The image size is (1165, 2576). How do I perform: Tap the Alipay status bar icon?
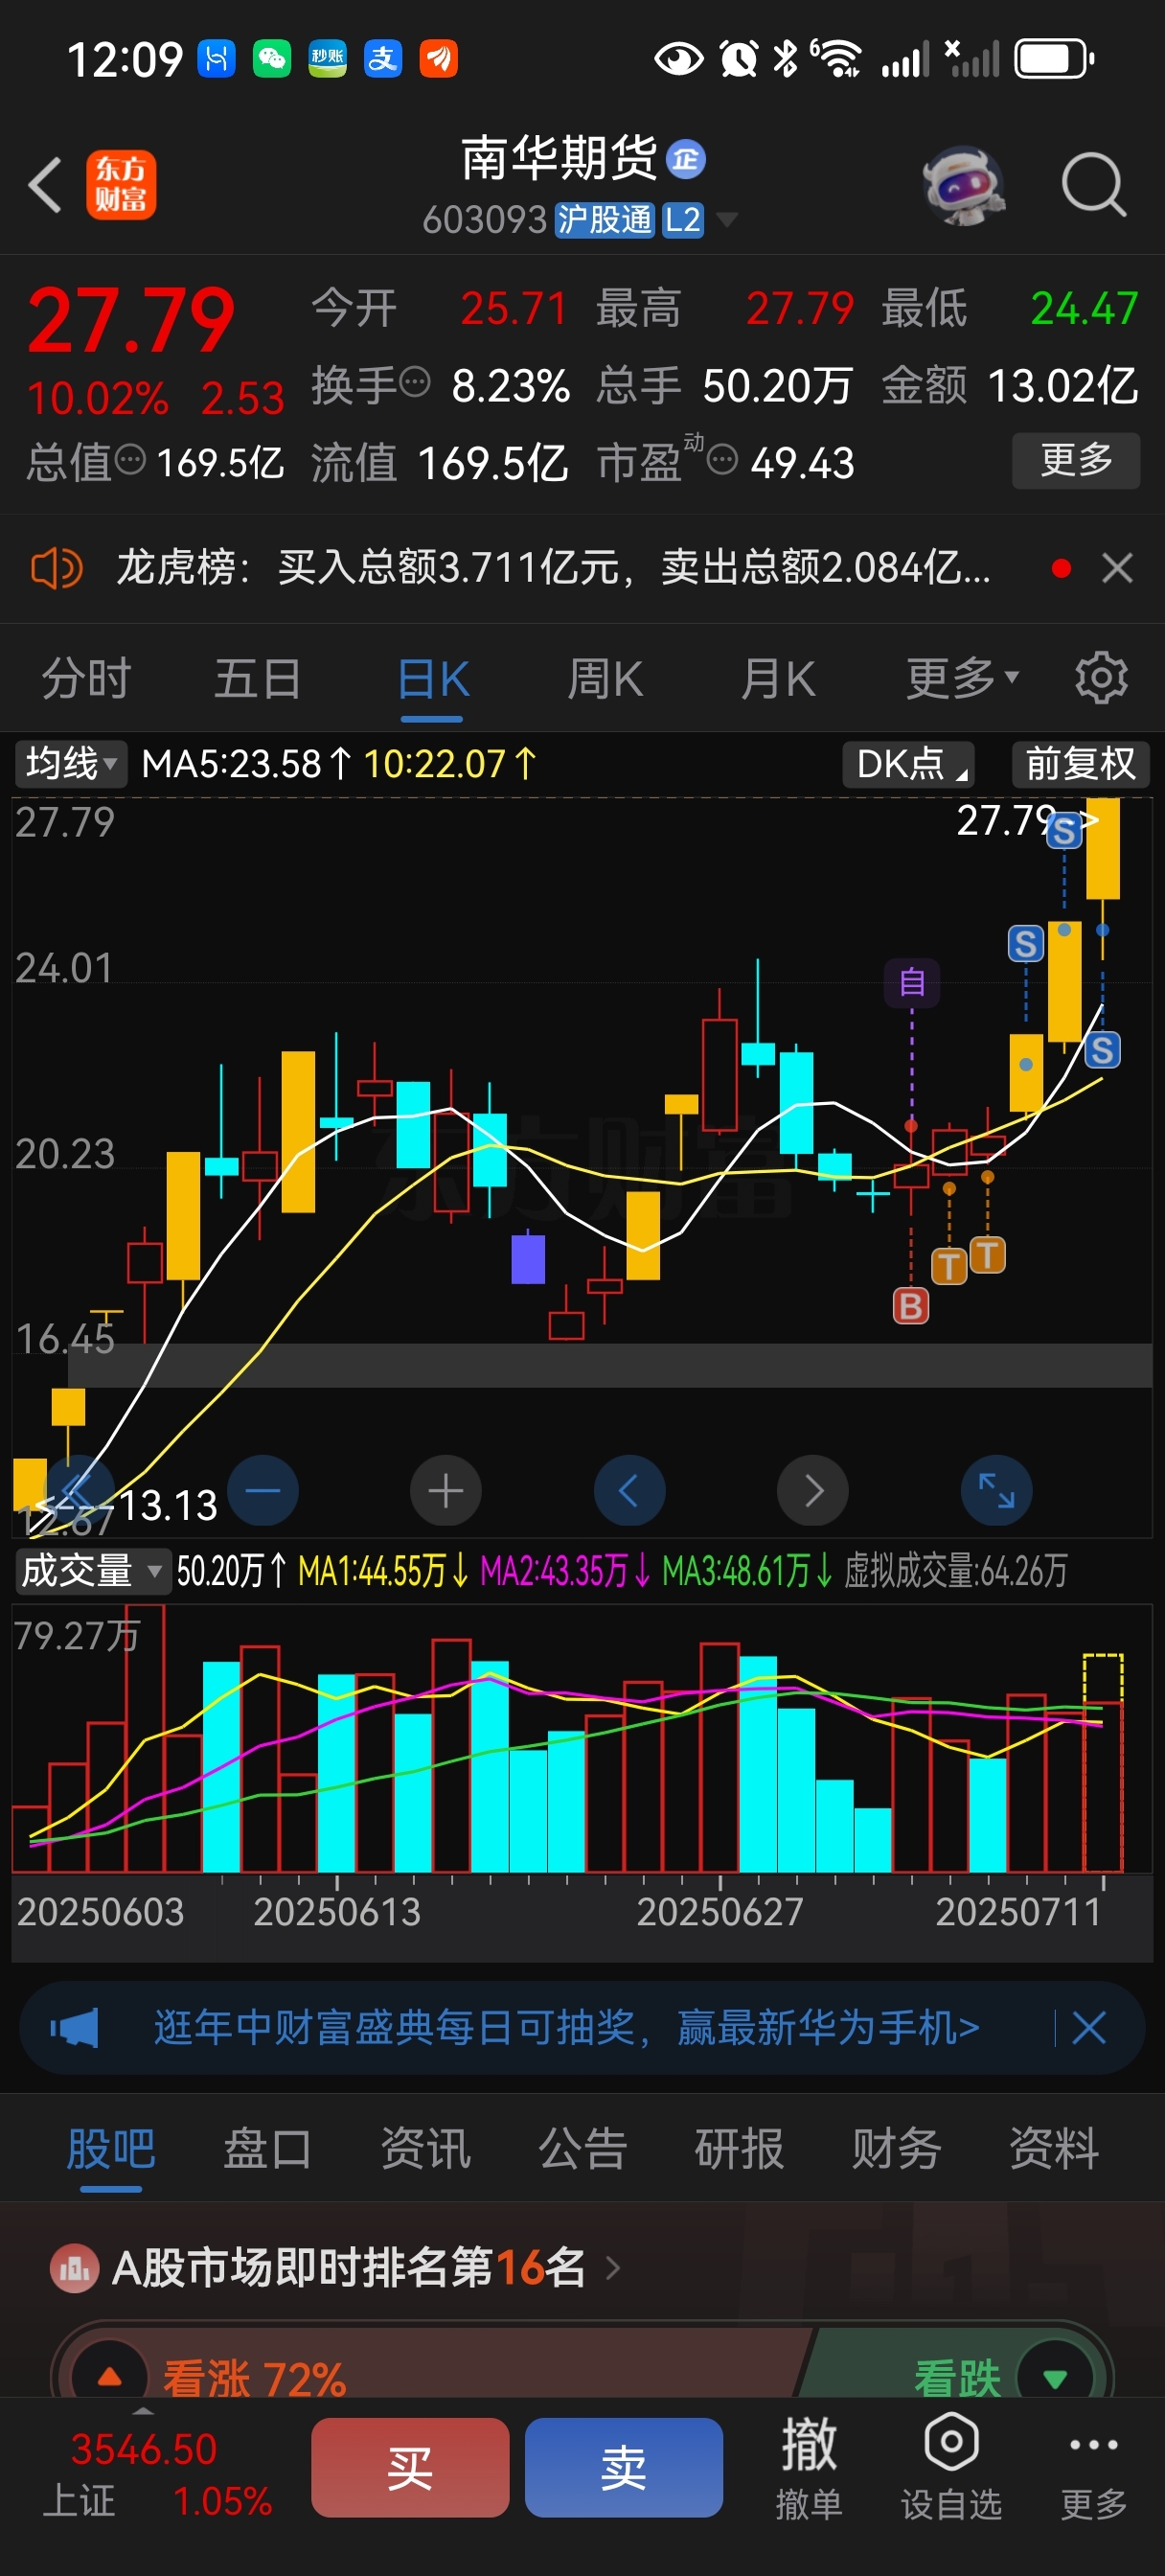tap(383, 58)
